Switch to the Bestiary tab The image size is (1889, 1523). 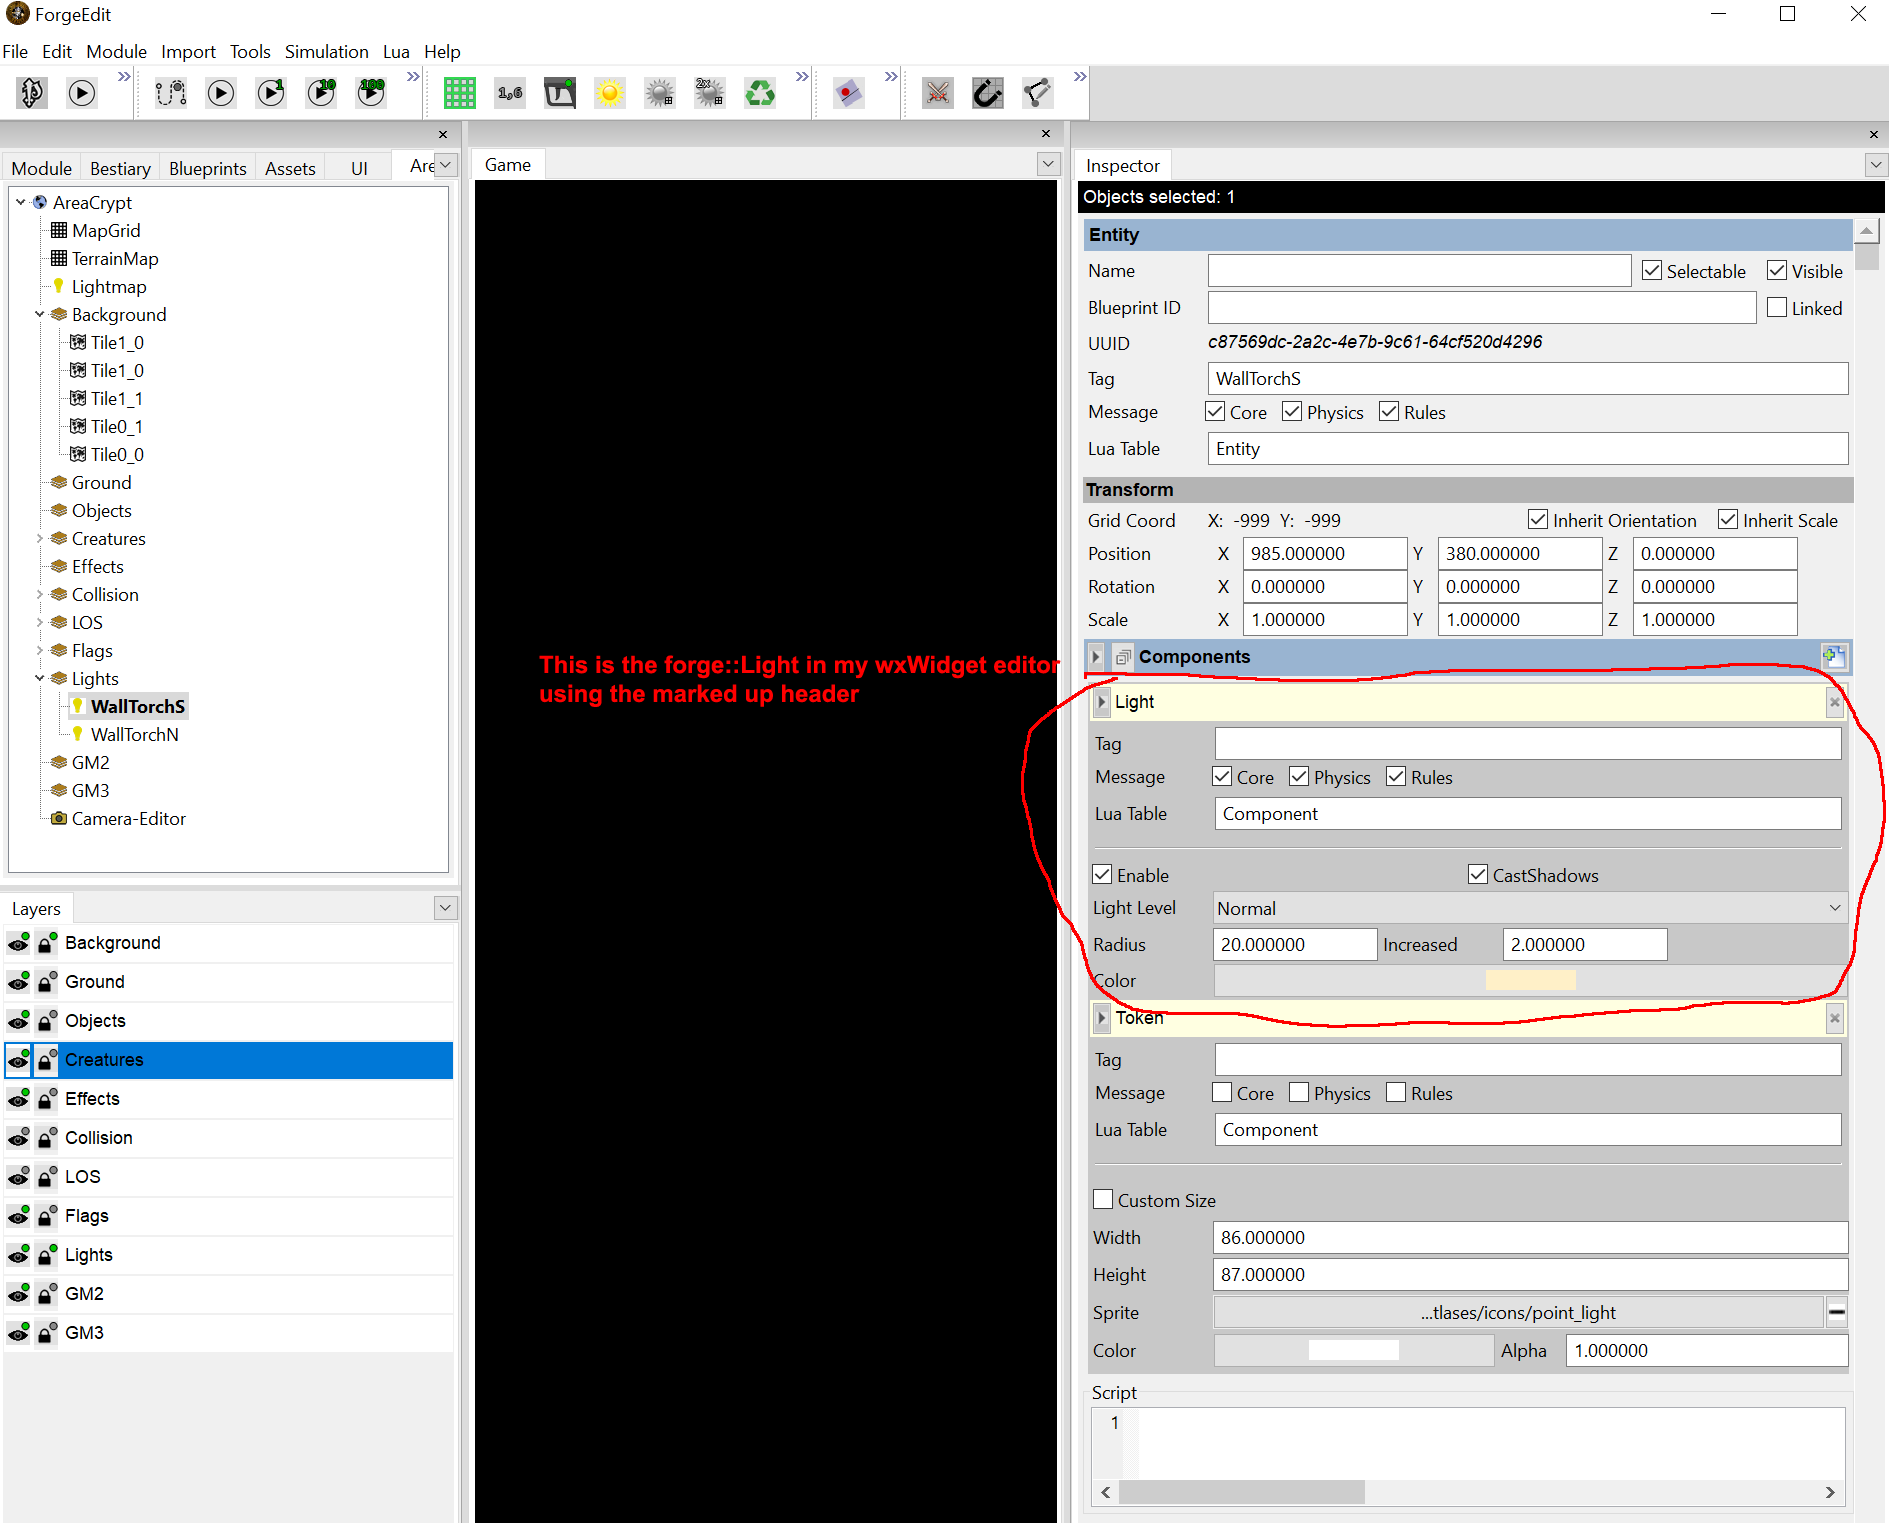point(120,168)
